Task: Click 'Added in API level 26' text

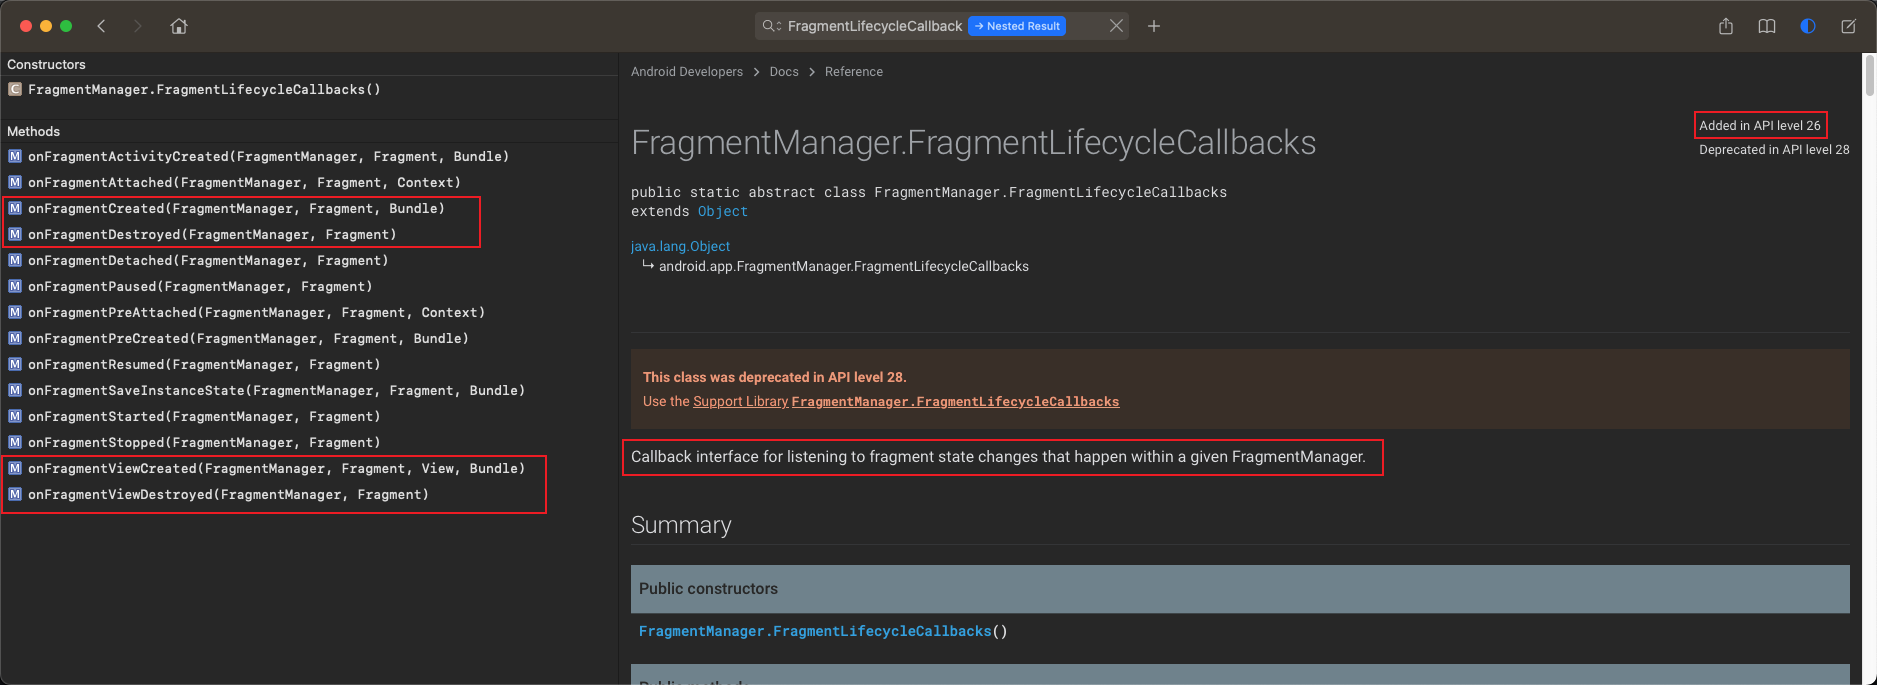Action: 1760,125
